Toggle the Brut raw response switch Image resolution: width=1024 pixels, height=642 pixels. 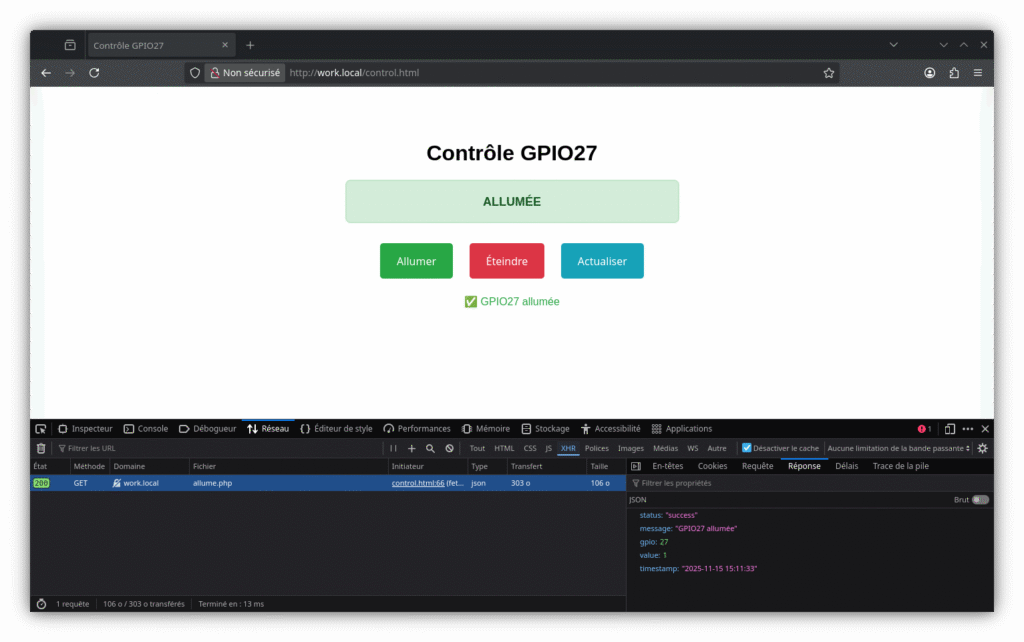[x=980, y=499]
